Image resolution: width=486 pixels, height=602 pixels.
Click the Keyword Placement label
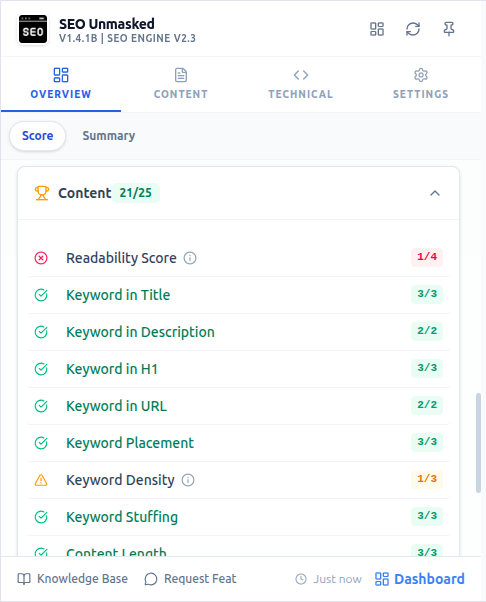point(130,443)
